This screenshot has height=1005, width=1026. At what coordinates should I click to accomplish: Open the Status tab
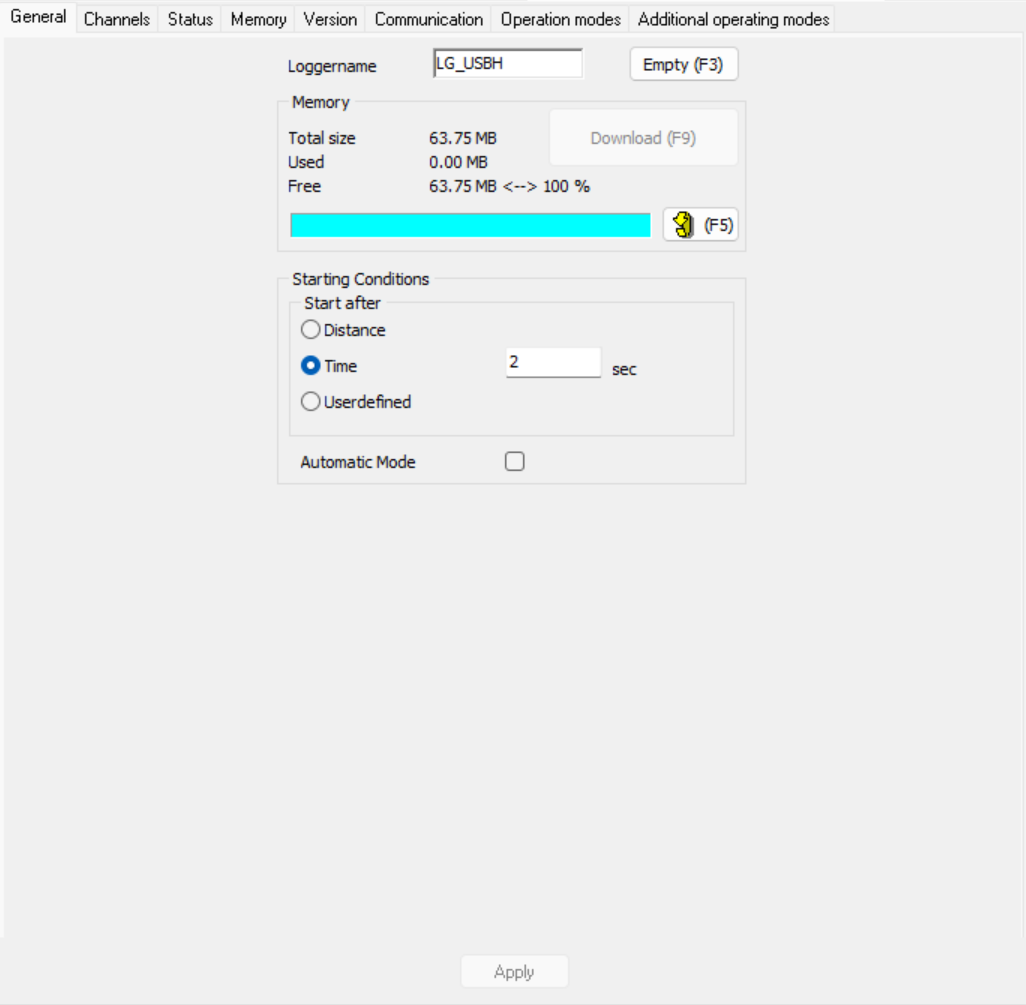click(x=190, y=19)
